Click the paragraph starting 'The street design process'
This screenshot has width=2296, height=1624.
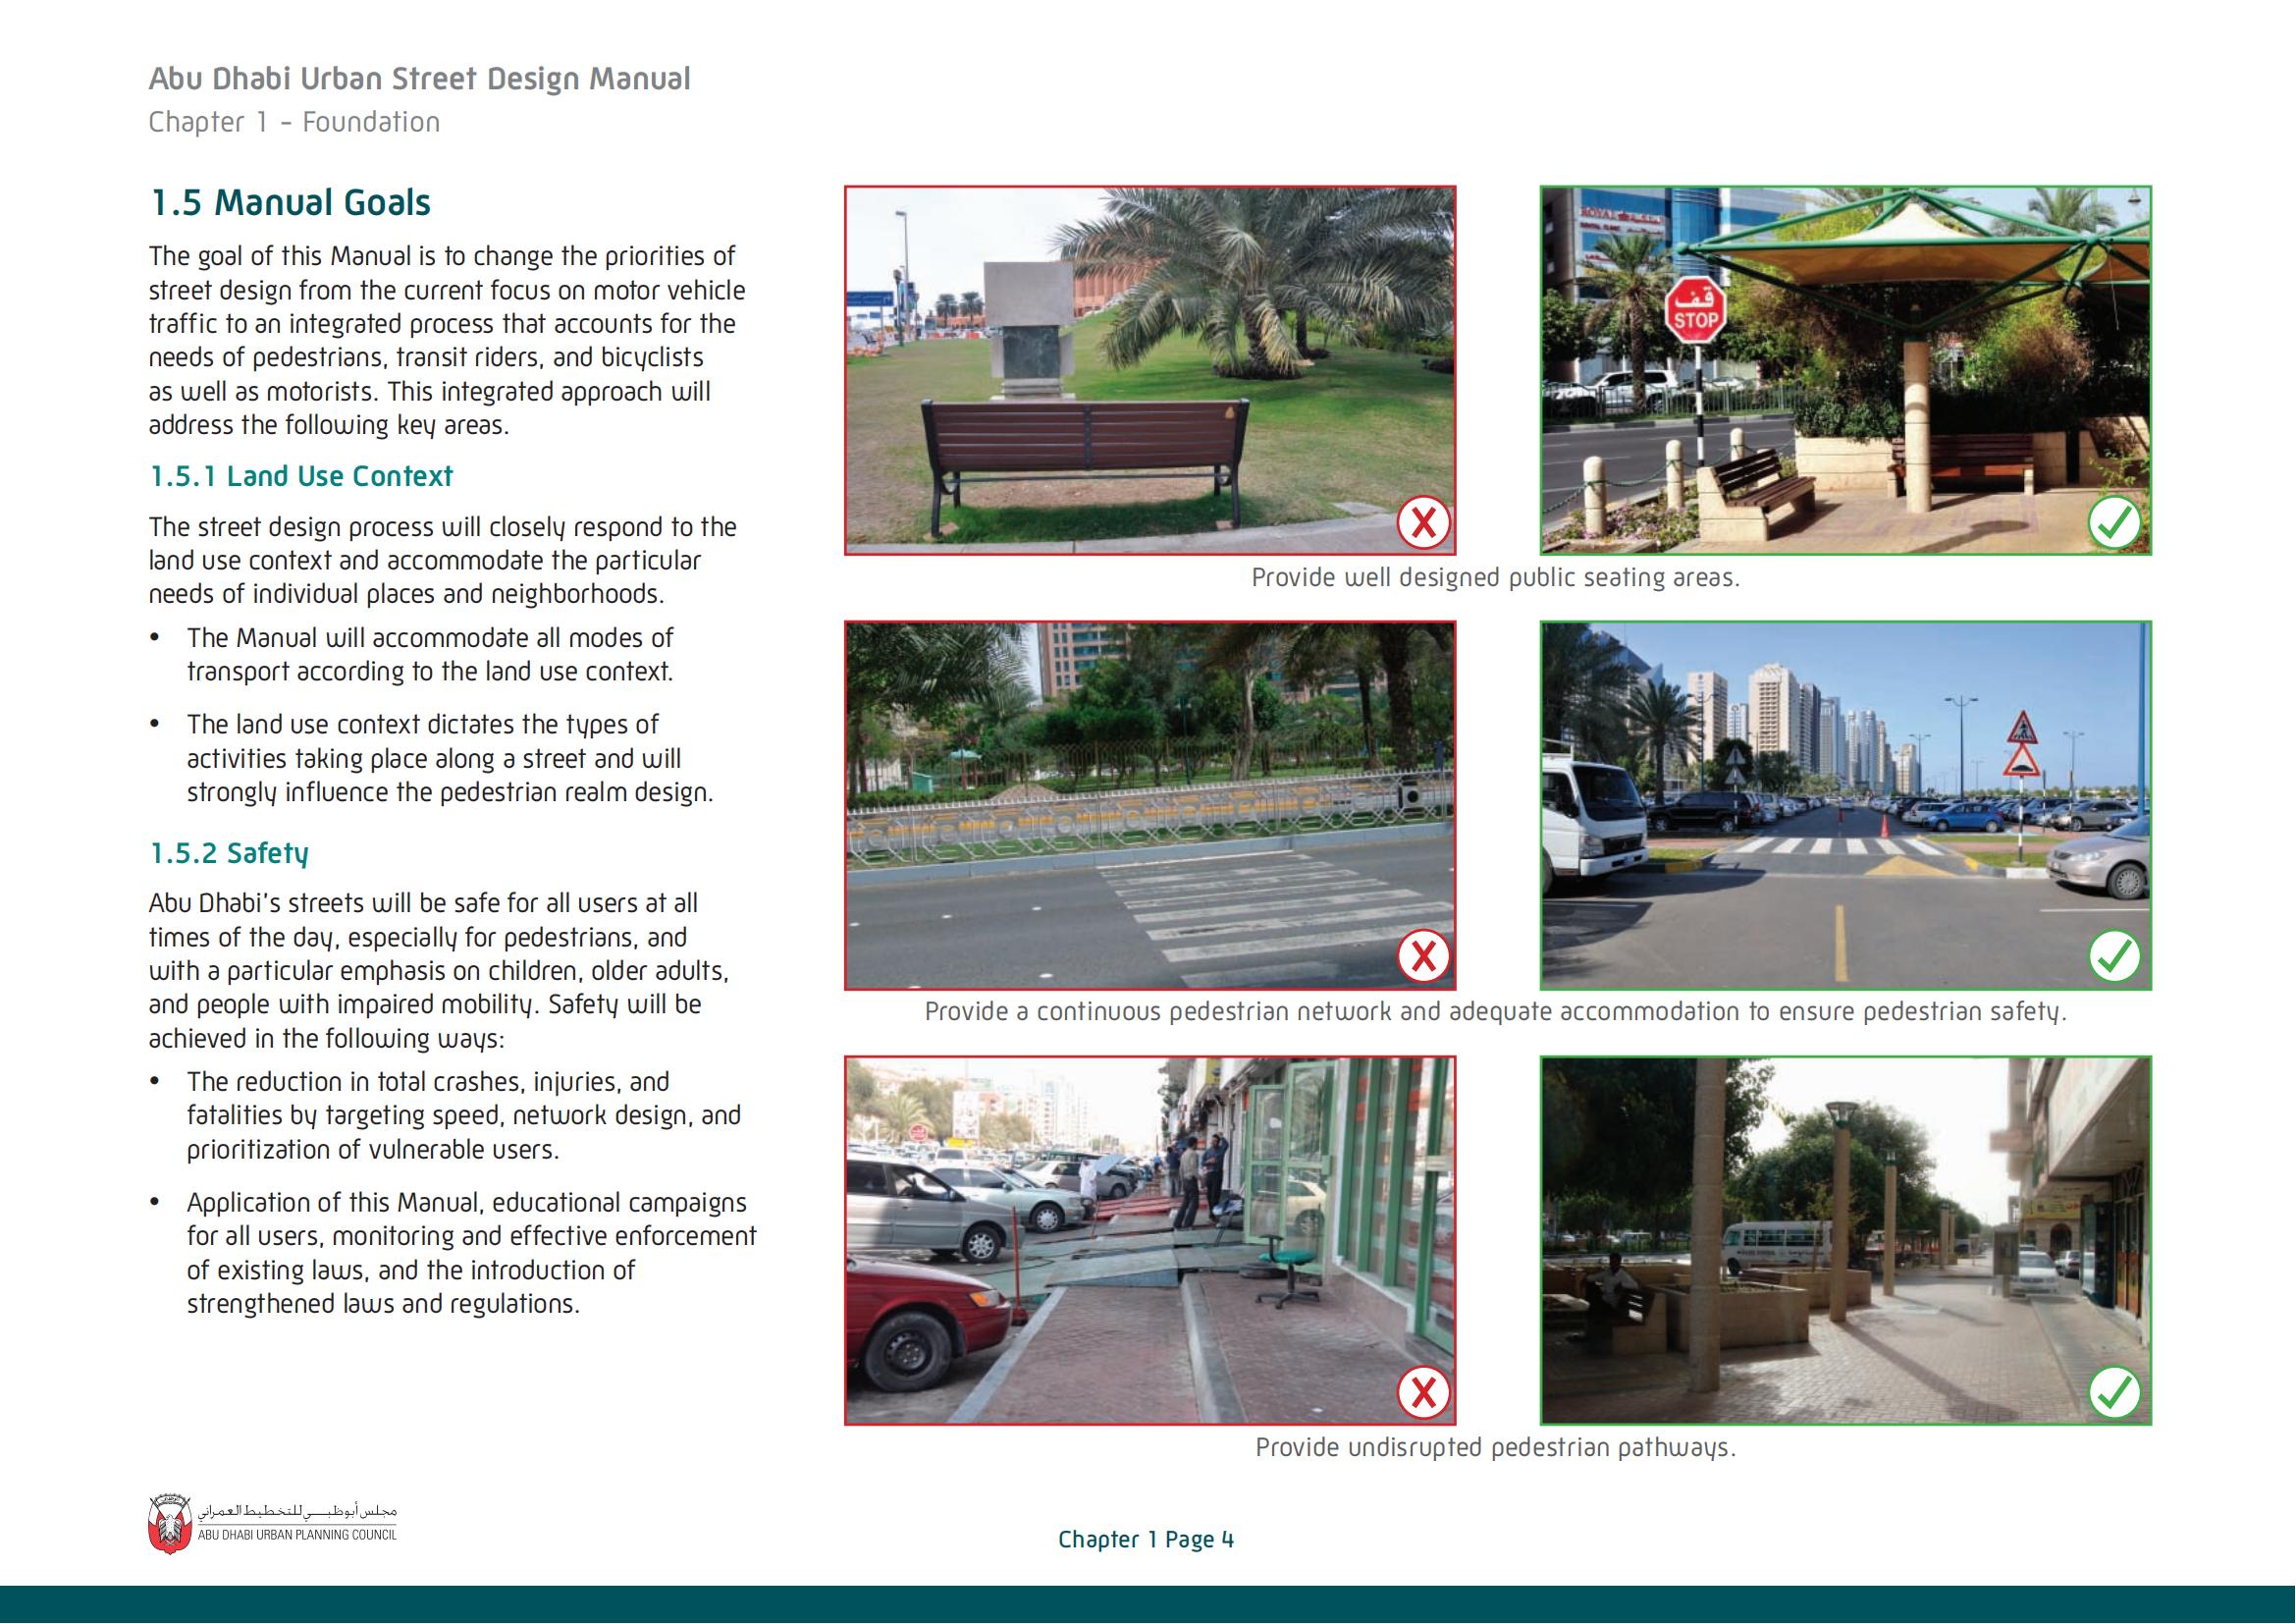(443, 561)
